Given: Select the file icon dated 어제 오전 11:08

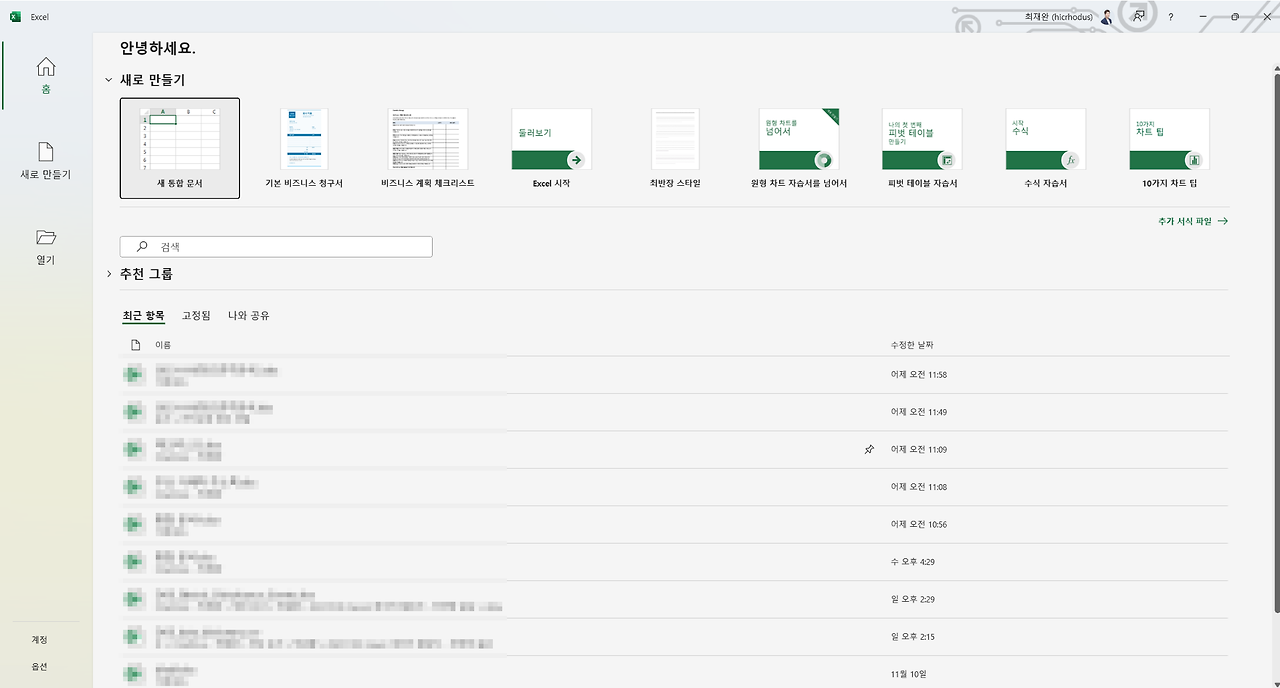Looking at the screenshot, I should (133, 487).
